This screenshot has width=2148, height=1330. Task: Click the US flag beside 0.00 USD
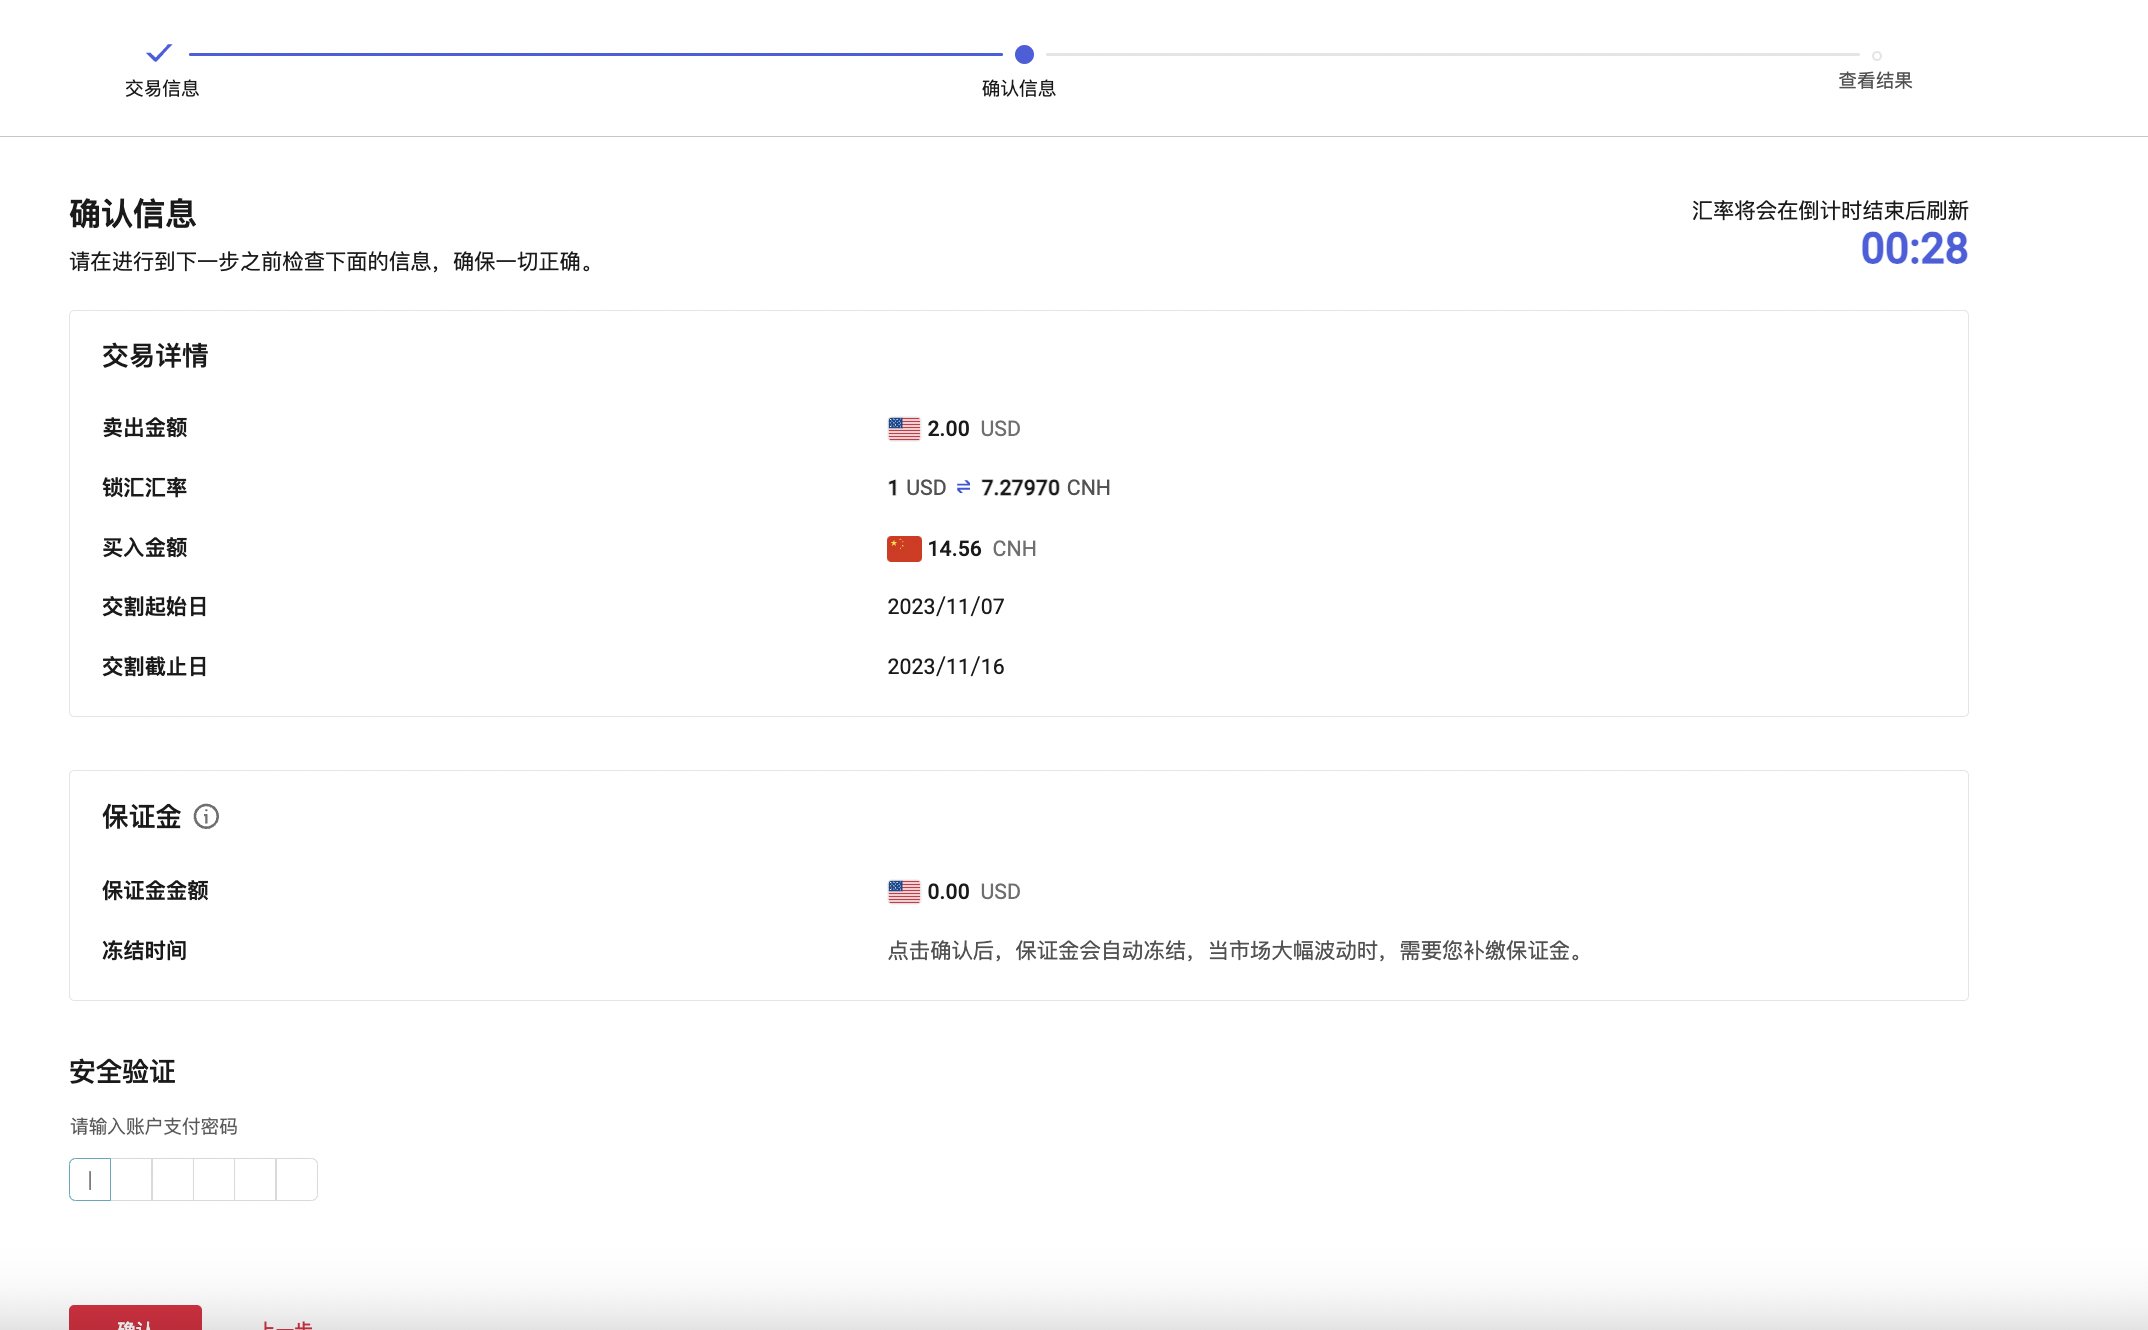tap(904, 892)
